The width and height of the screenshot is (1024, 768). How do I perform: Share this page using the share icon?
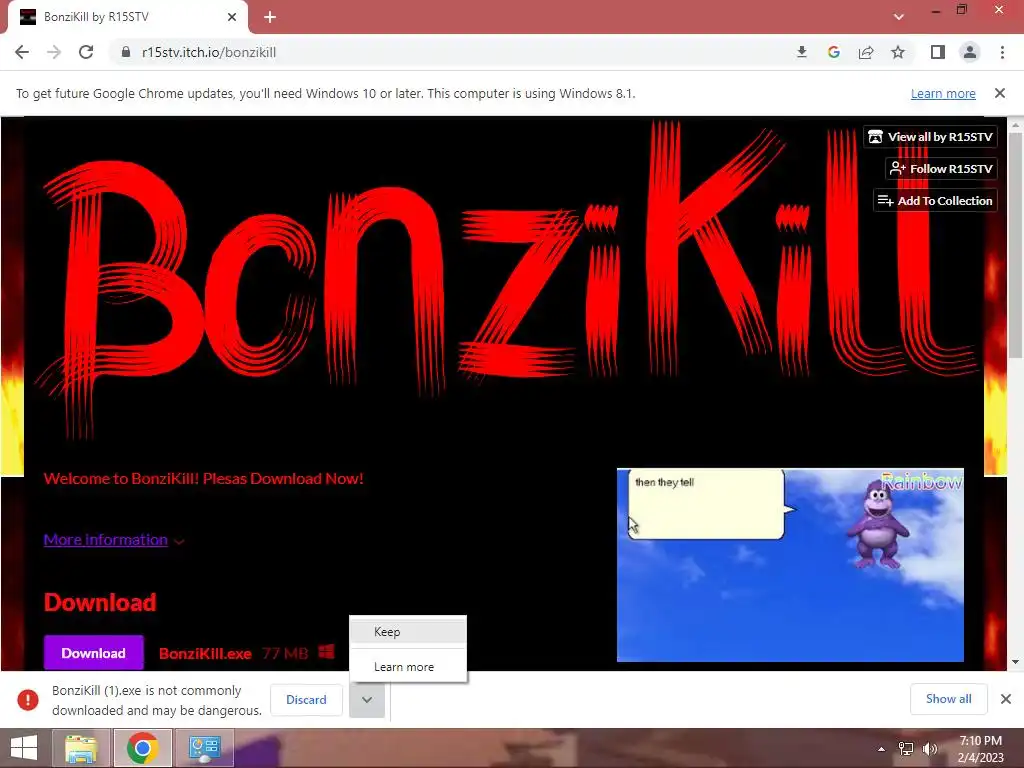coord(866,52)
